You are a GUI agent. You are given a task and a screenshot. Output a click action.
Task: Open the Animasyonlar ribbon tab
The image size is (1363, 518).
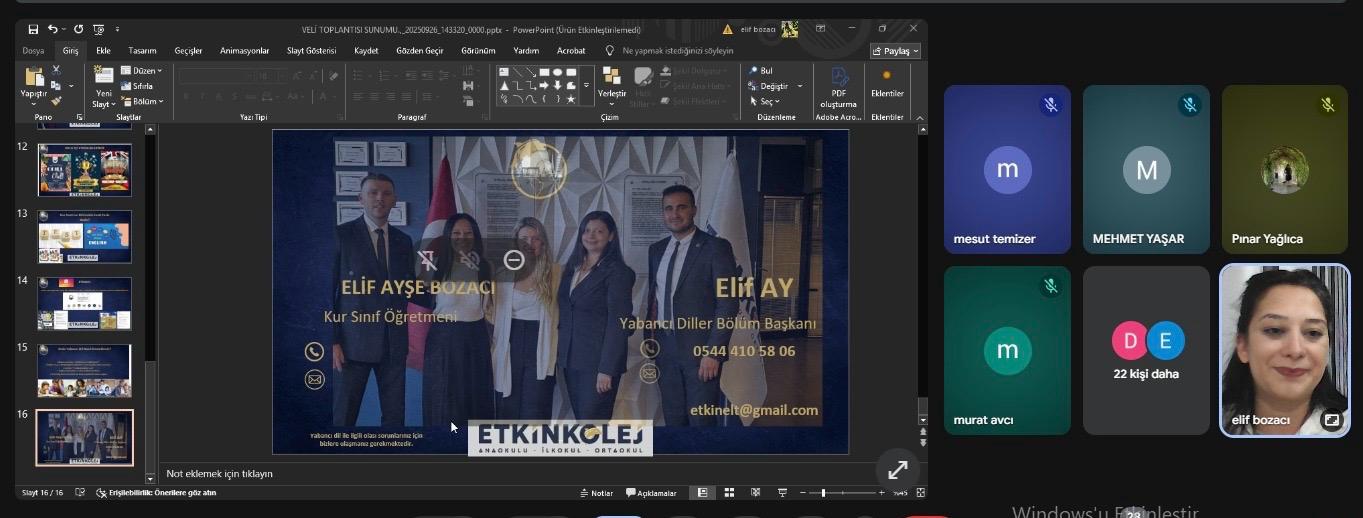244,51
